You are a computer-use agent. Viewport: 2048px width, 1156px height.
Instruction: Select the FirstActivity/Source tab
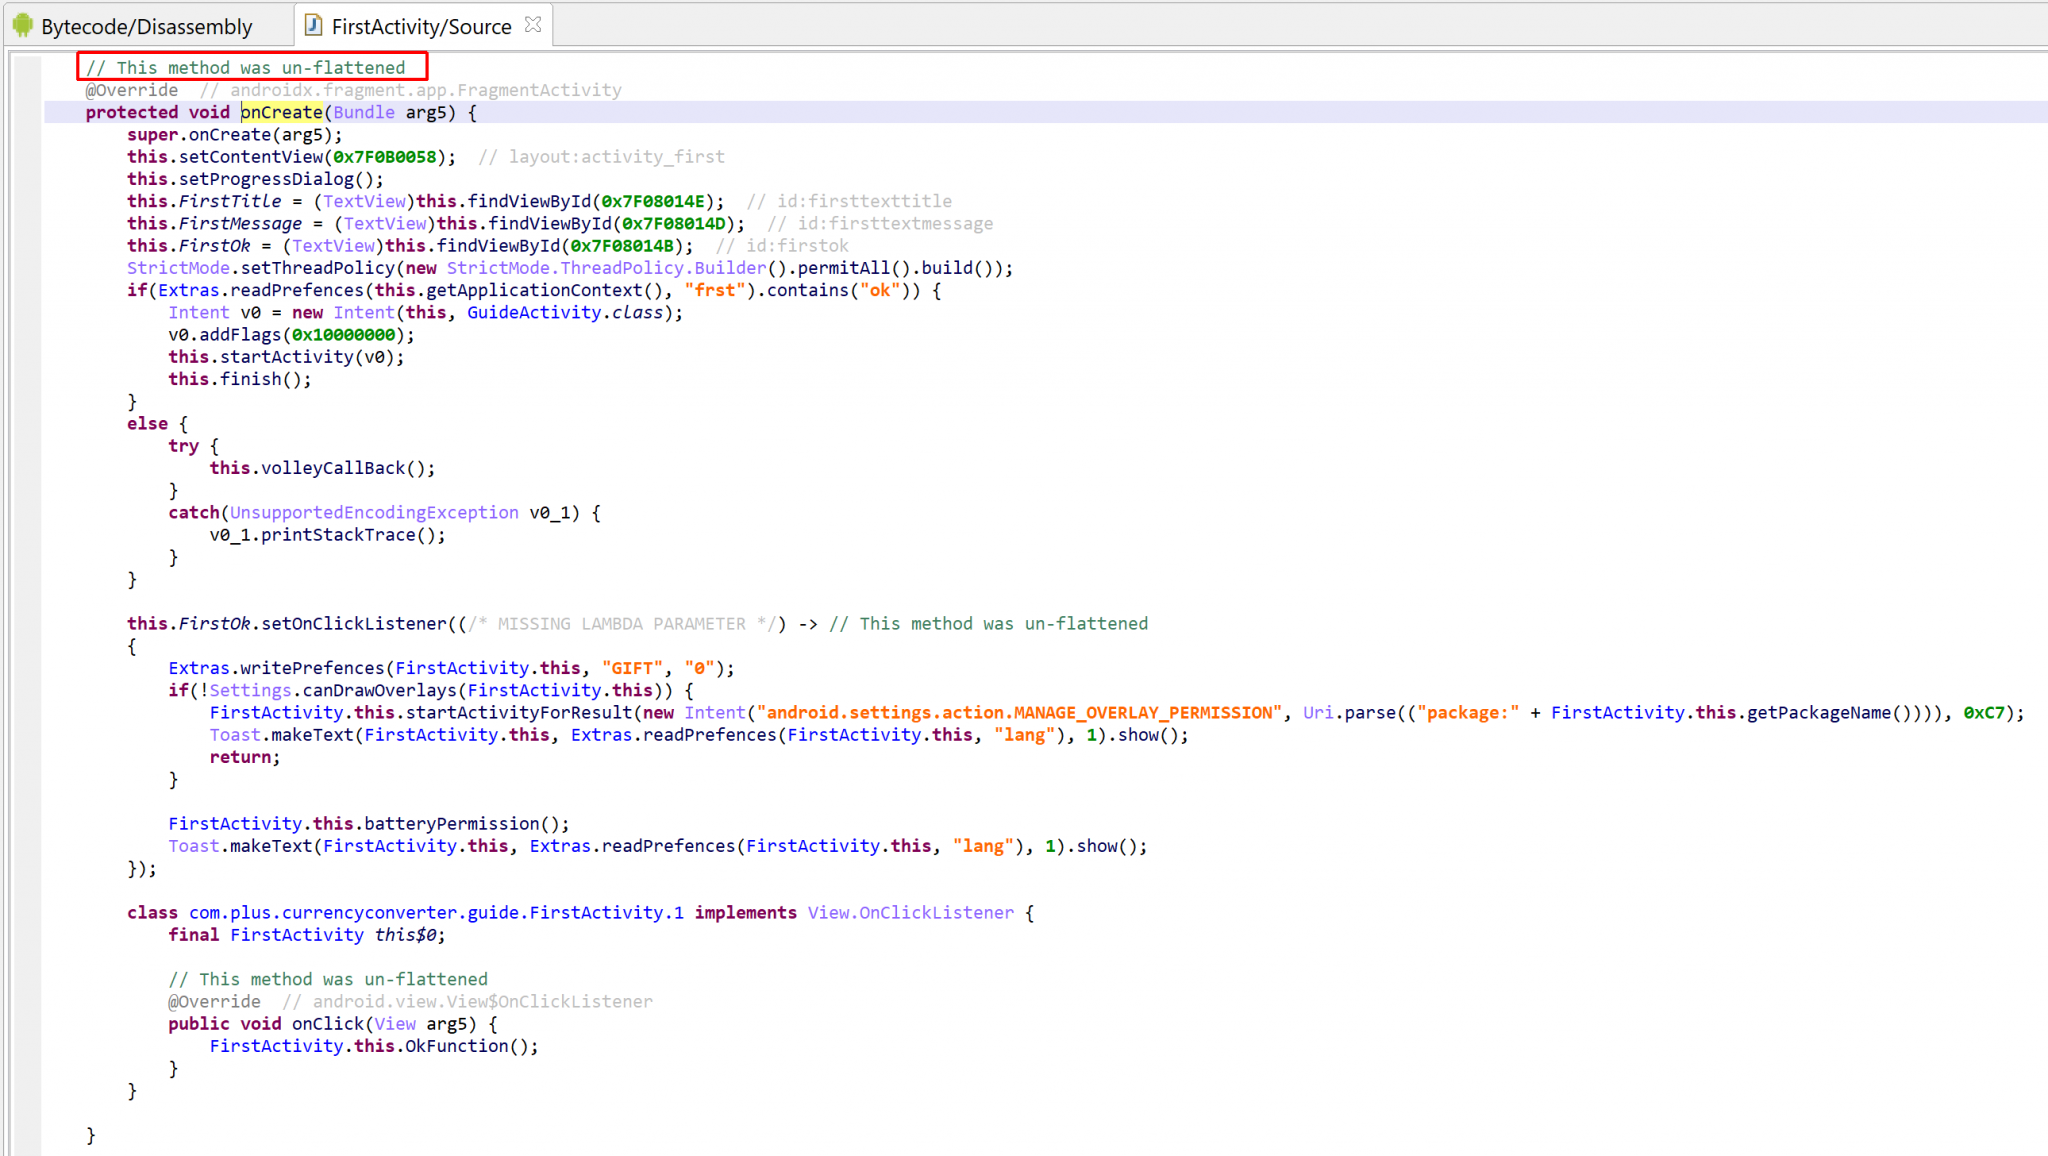(x=420, y=25)
